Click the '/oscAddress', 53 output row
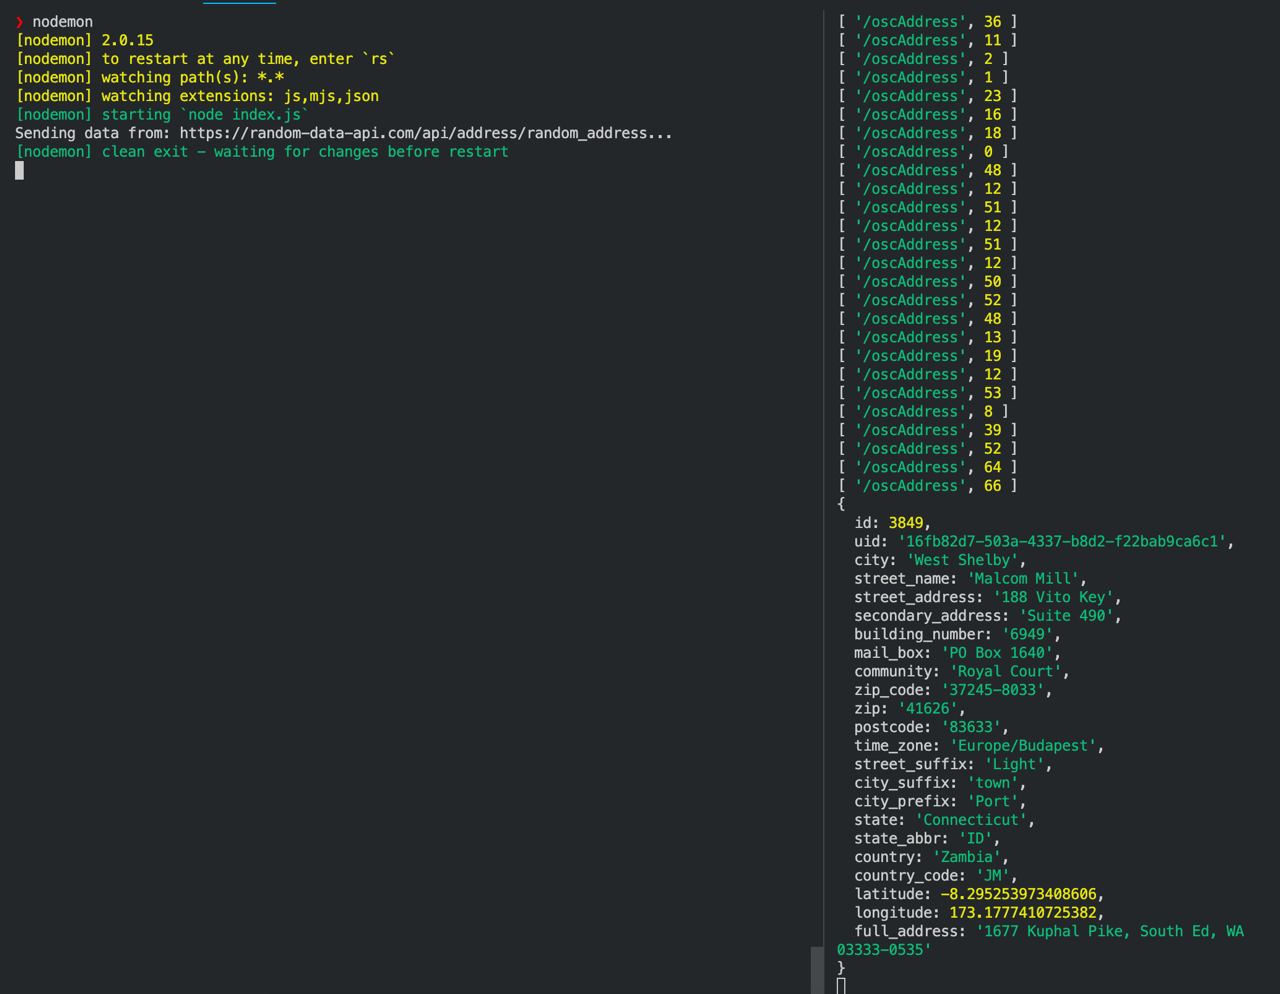The width and height of the screenshot is (1280, 994). tap(927, 393)
